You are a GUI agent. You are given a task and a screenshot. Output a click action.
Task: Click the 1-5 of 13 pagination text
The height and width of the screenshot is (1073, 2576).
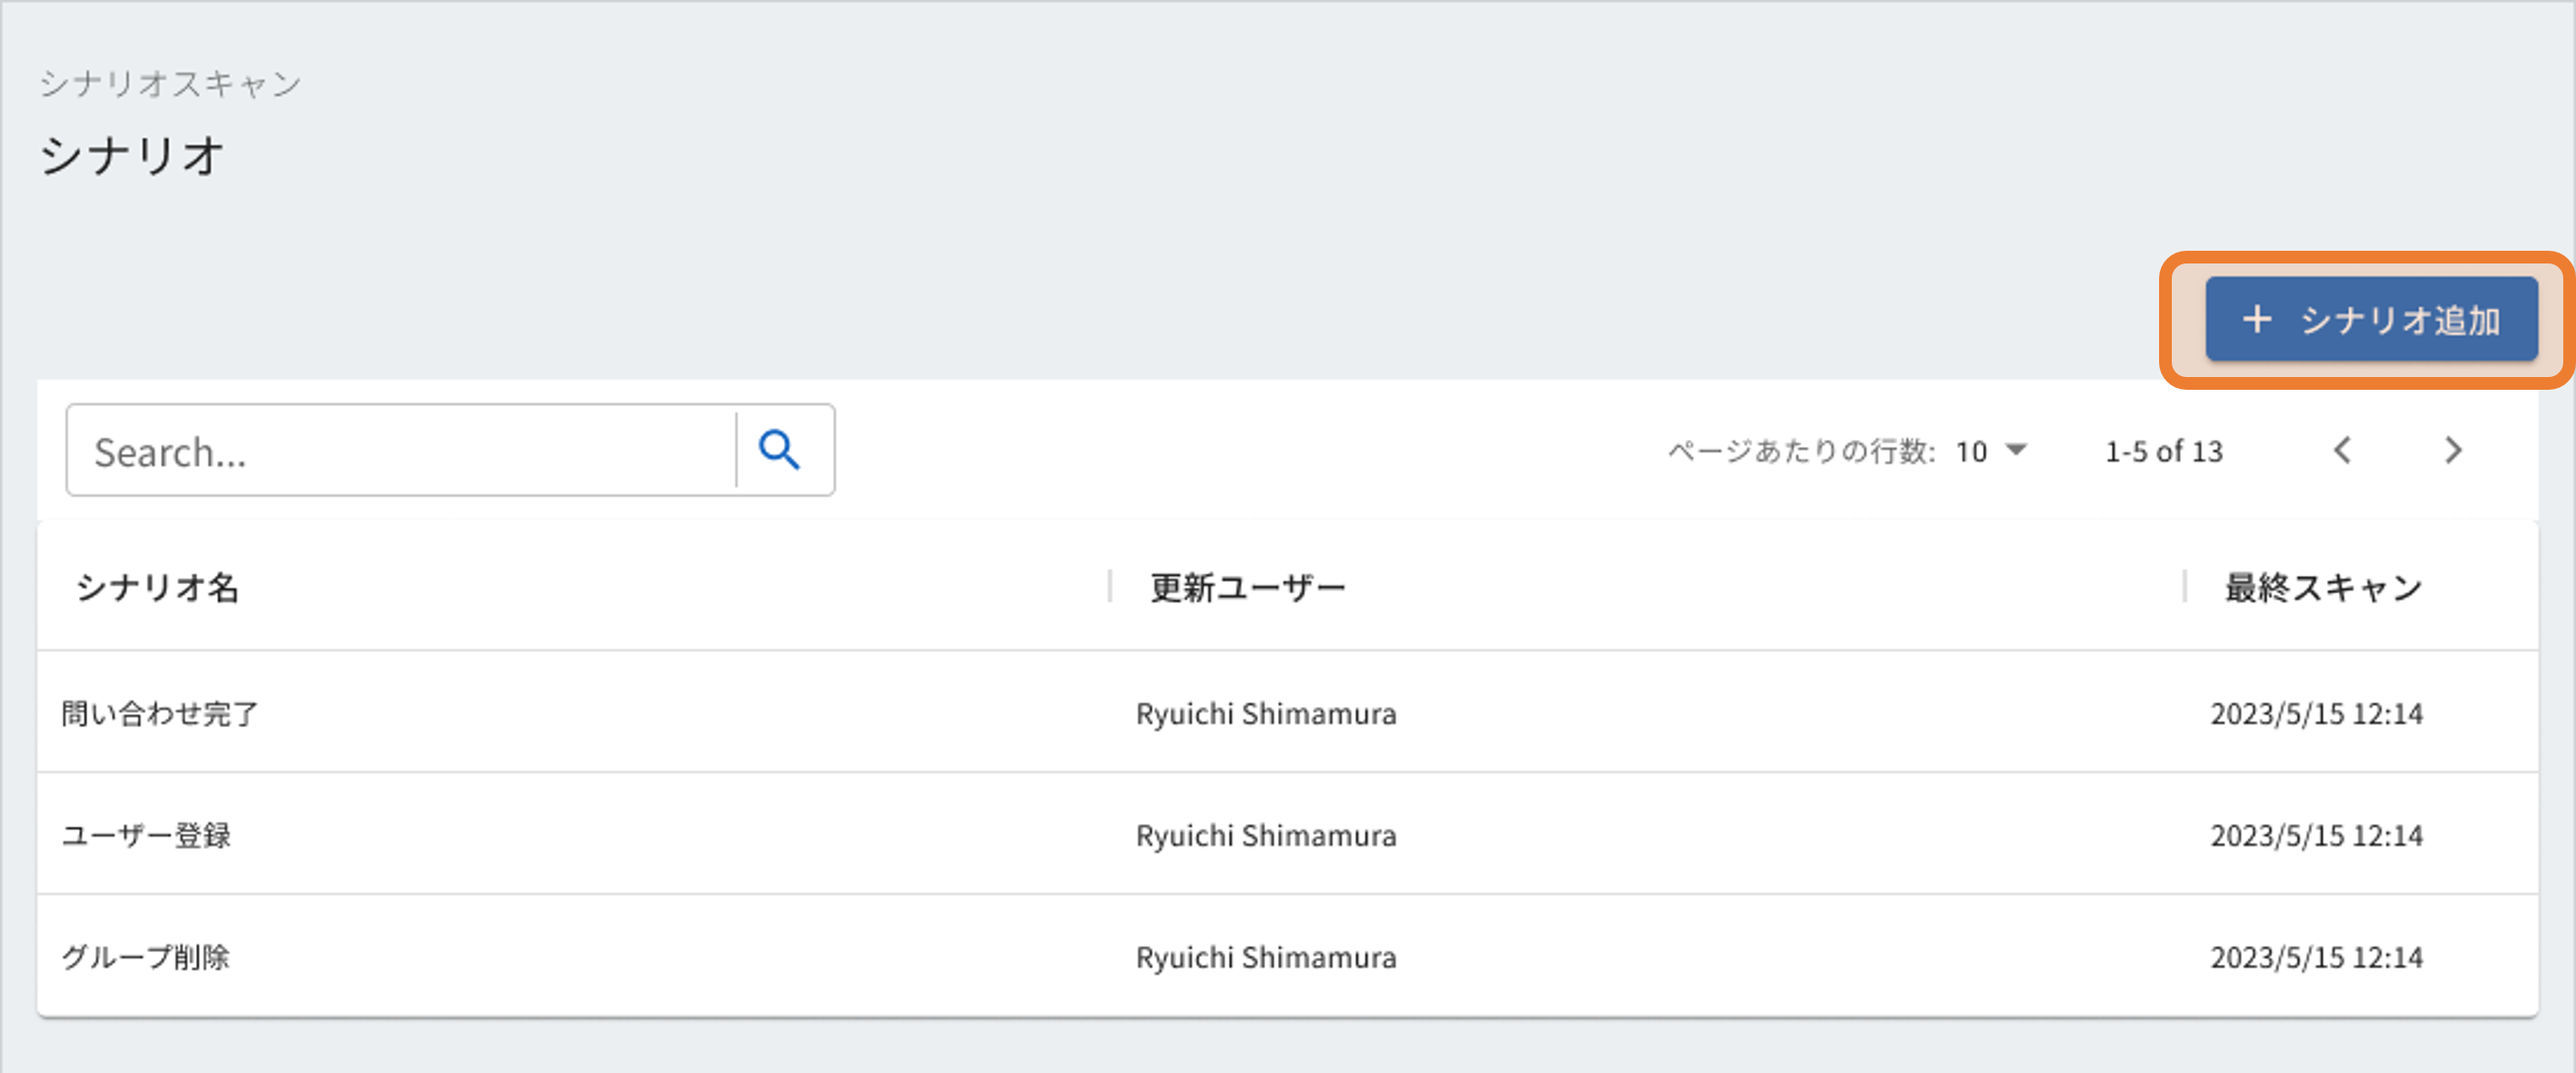(2164, 452)
